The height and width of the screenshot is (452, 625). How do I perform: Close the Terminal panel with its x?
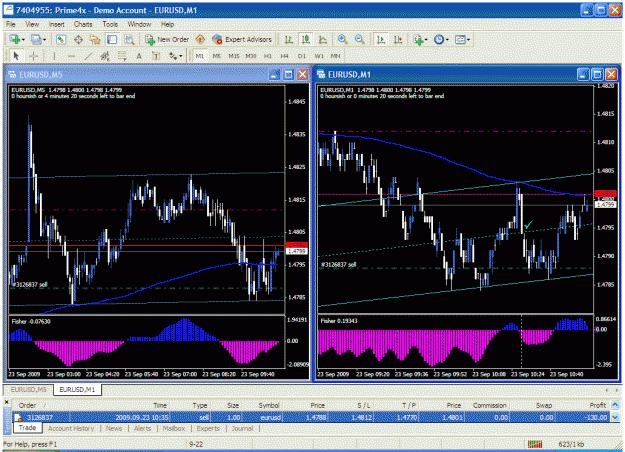pyautogui.click(x=6, y=403)
